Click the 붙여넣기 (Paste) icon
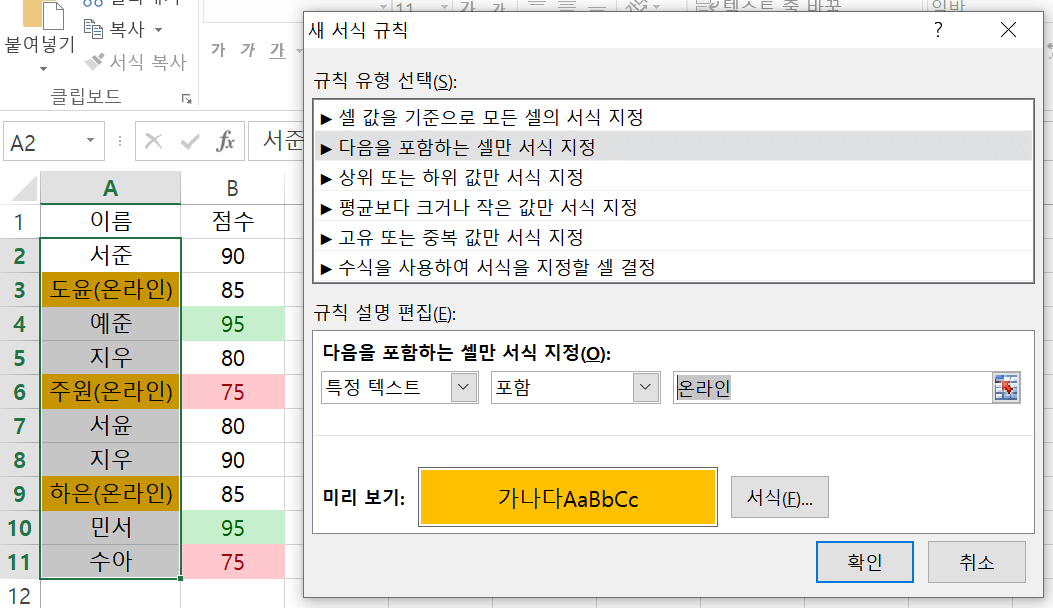1053x608 pixels. click(44, 18)
